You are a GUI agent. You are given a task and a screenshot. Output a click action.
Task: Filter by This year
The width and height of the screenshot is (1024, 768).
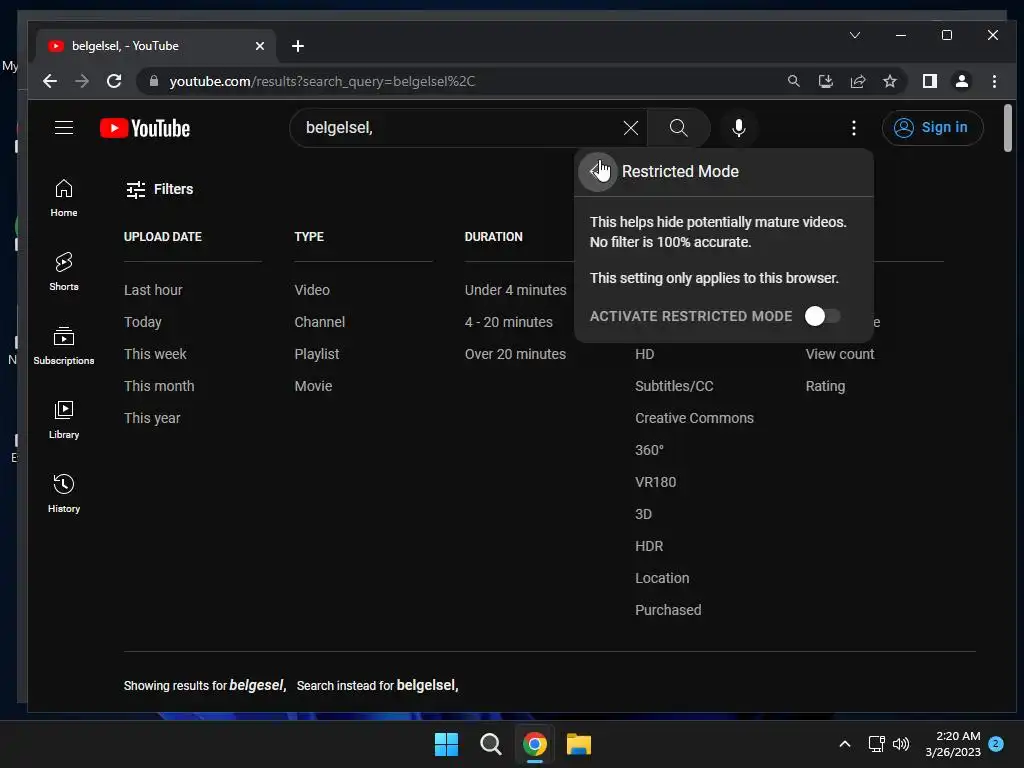coord(152,418)
